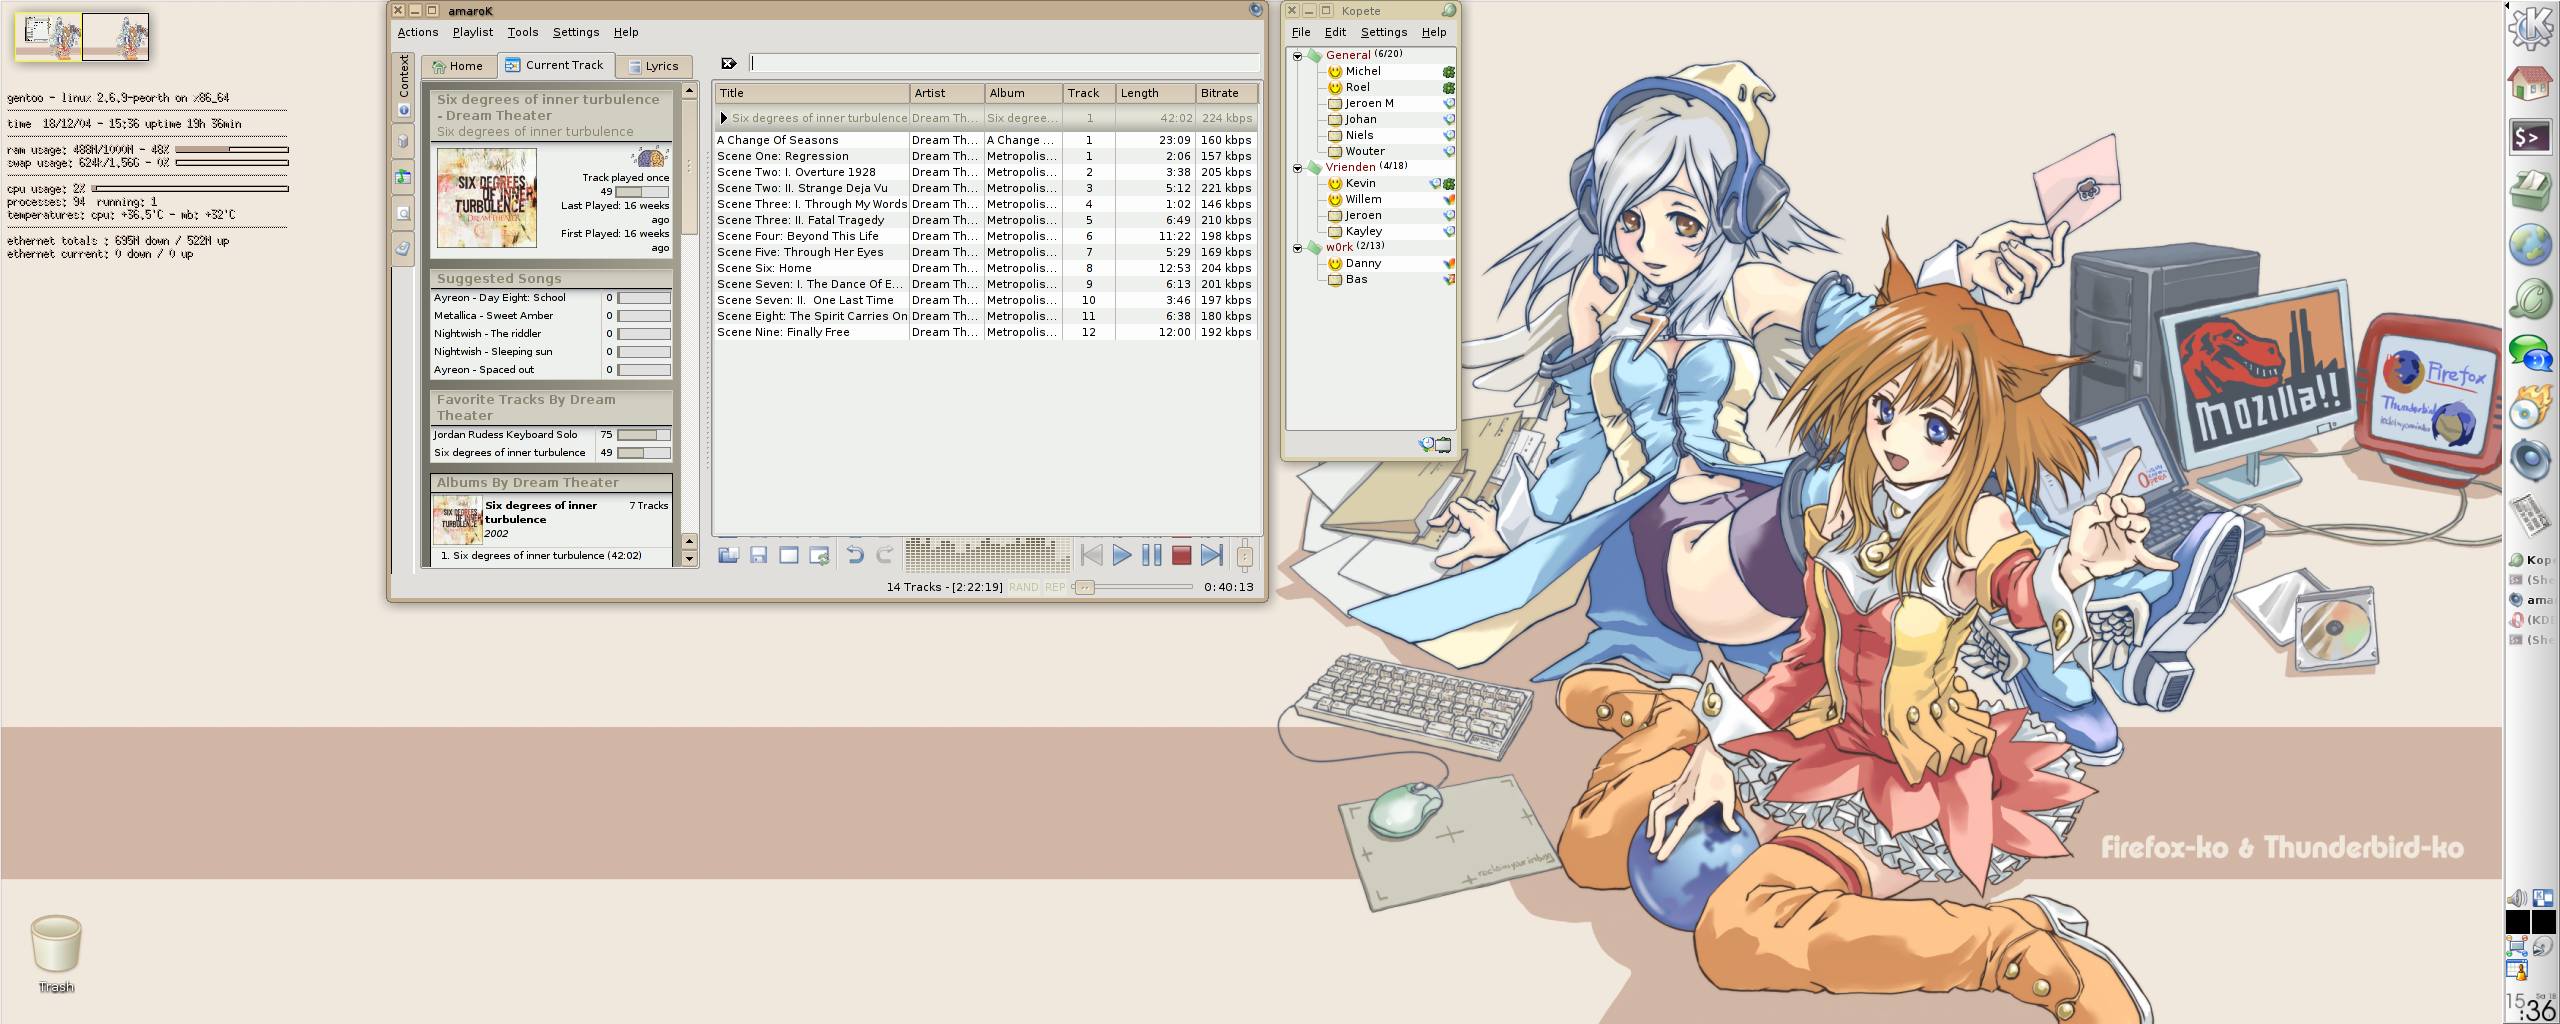Click amaroK add media toolbar icon
This screenshot has width=2560, height=1024.
[x=728, y=555]
